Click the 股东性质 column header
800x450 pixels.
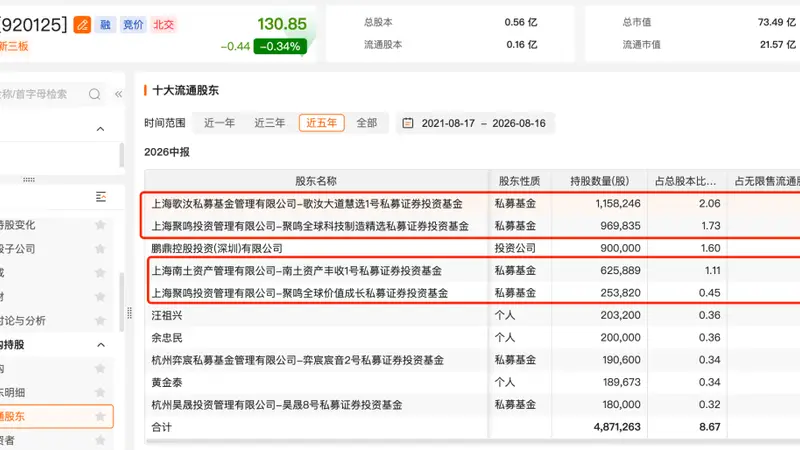(x=519, y=181)
